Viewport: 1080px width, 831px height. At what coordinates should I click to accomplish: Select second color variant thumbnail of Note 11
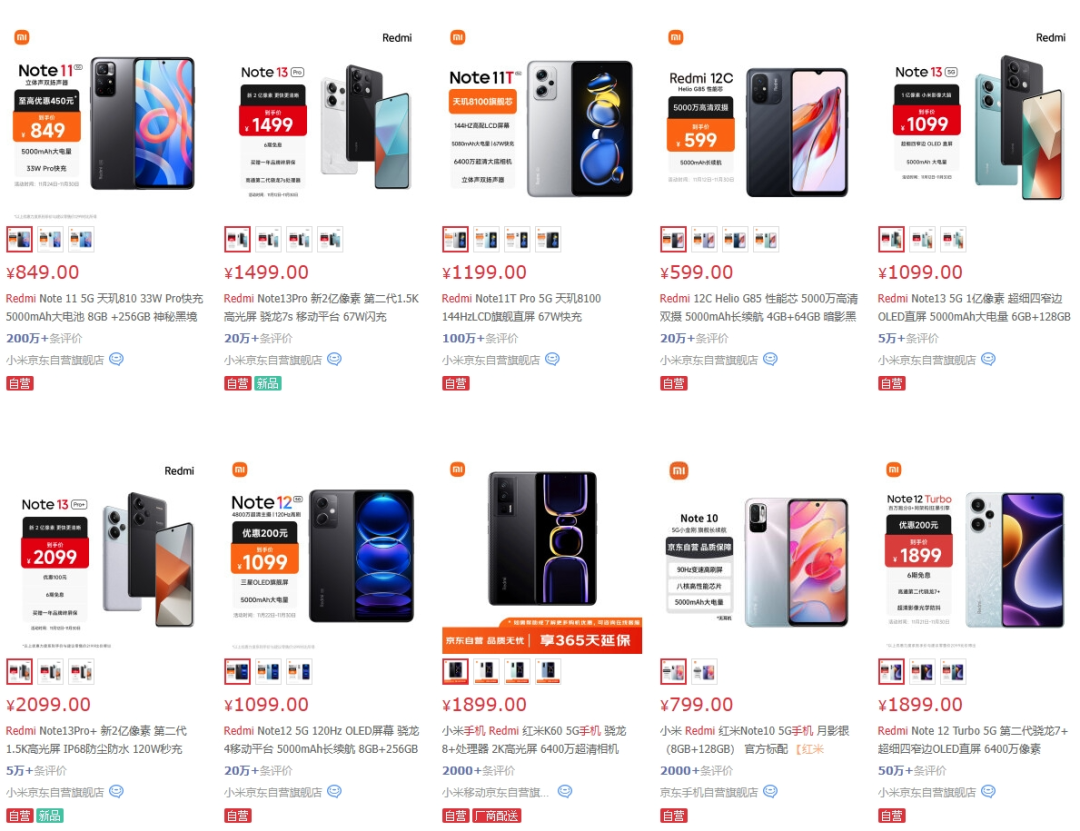click(x=50, y=239)
